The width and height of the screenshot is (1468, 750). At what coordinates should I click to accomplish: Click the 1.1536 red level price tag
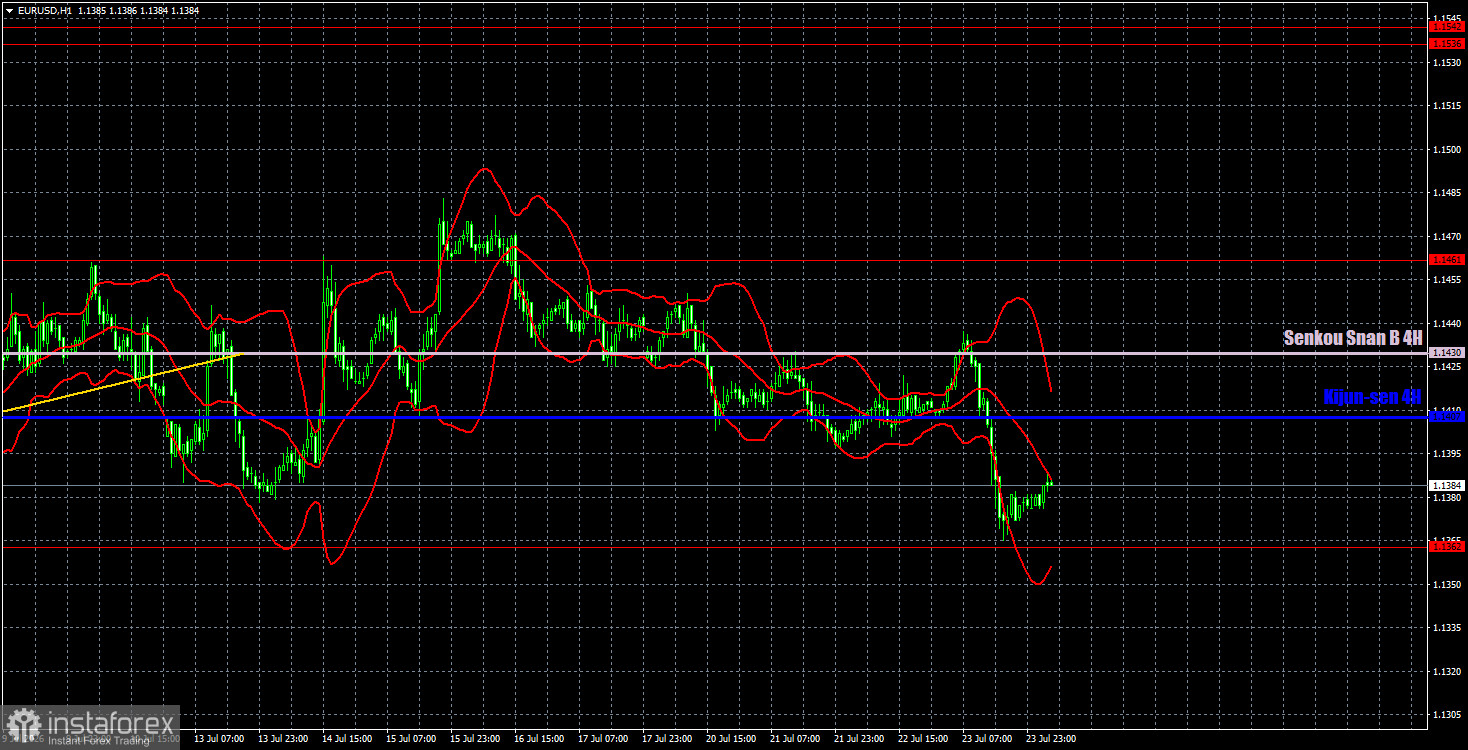1448,44
